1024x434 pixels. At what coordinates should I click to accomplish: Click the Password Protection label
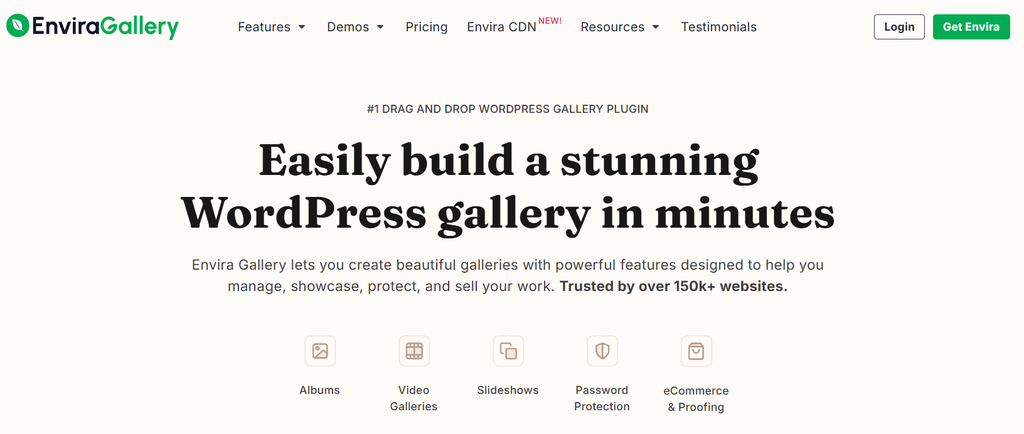pos(602,398)
